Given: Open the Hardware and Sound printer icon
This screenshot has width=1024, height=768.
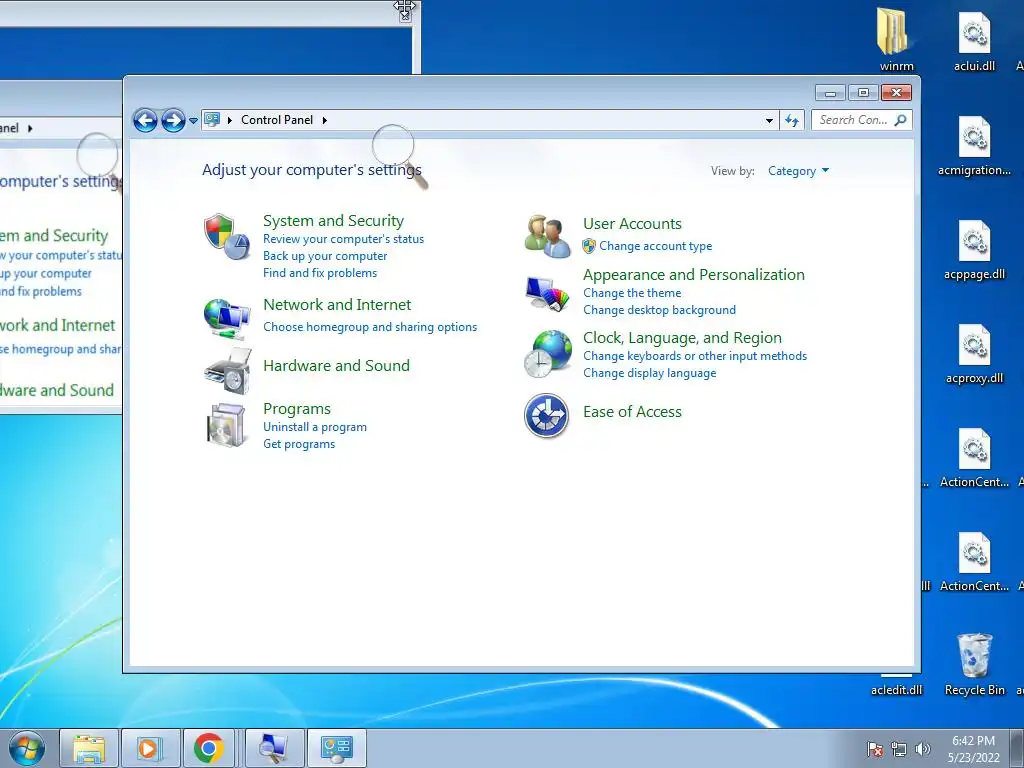Looking at the screenshot, I should pyautogui.click(x=227, y=370).
